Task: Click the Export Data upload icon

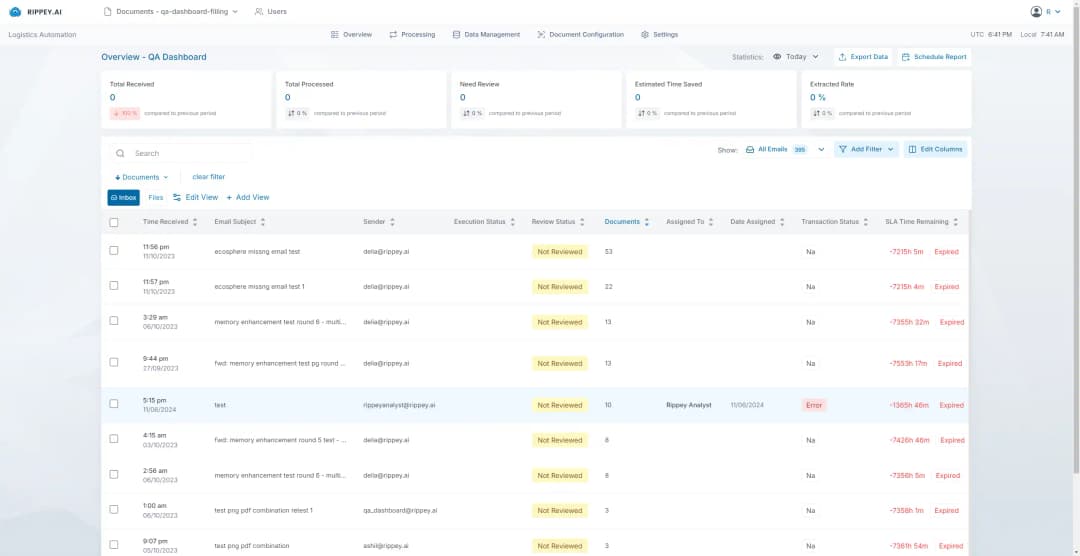Action: coord(842,57)
